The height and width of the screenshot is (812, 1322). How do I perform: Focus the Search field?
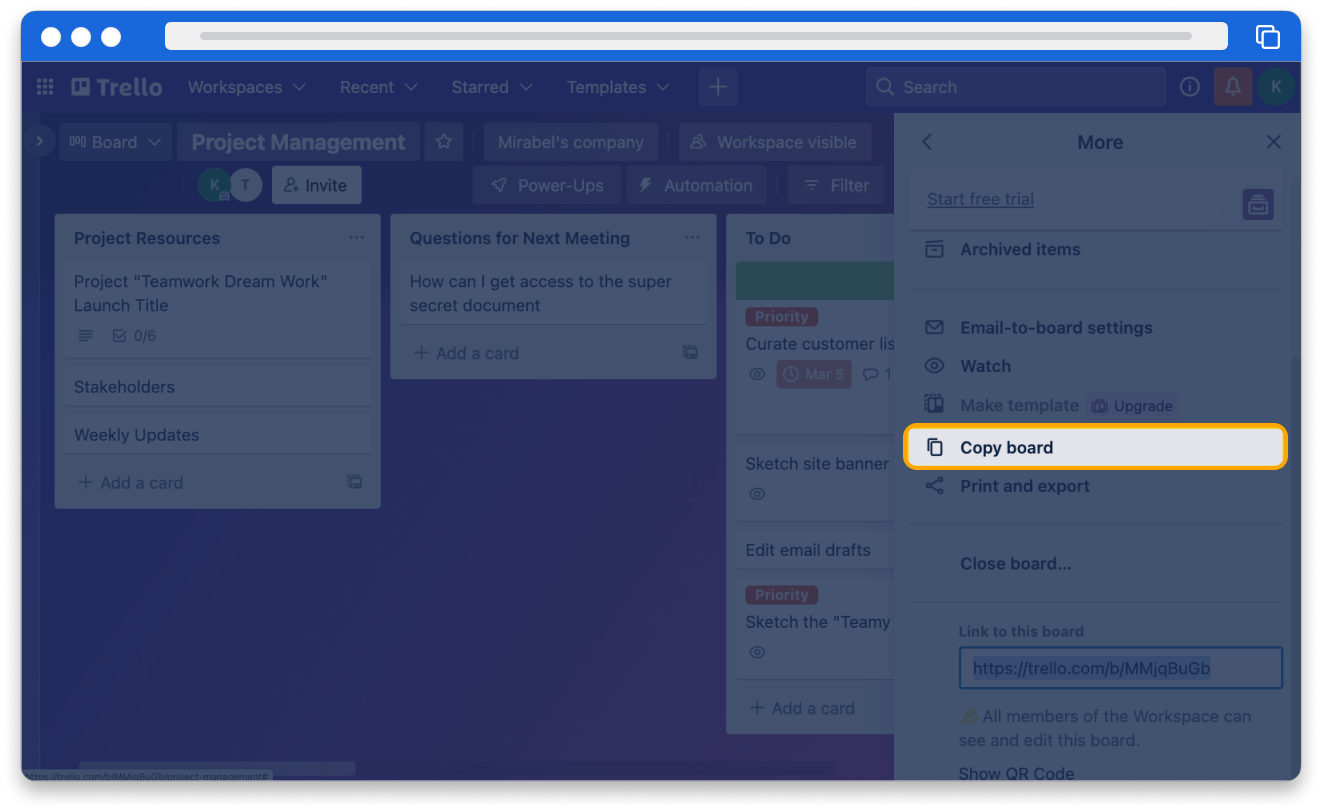coord(1016,87)
